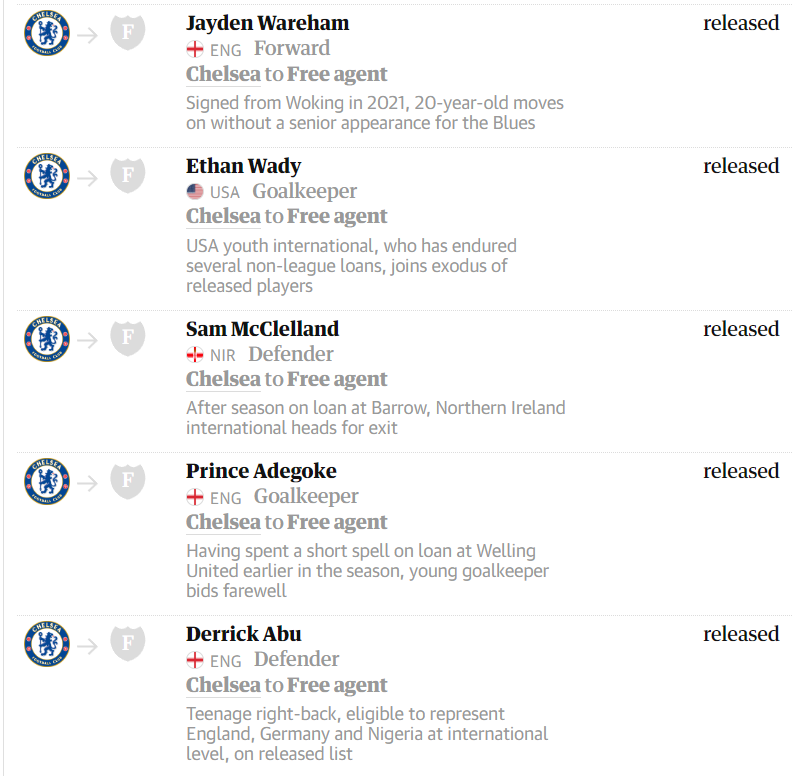Select the Jayden Wareham player name
This screenshot has width=807, height=776.
[268, 24]
